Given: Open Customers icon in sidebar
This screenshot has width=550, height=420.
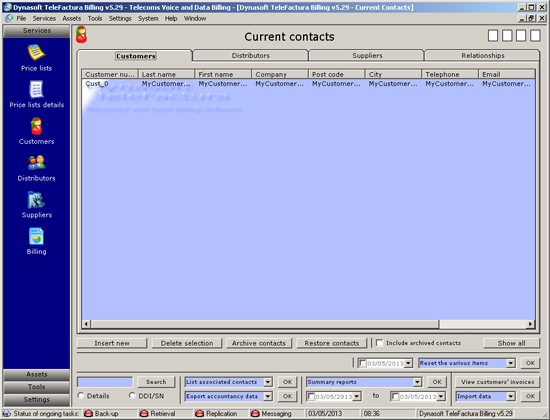Looking at the screenshot, I should 36,126.
